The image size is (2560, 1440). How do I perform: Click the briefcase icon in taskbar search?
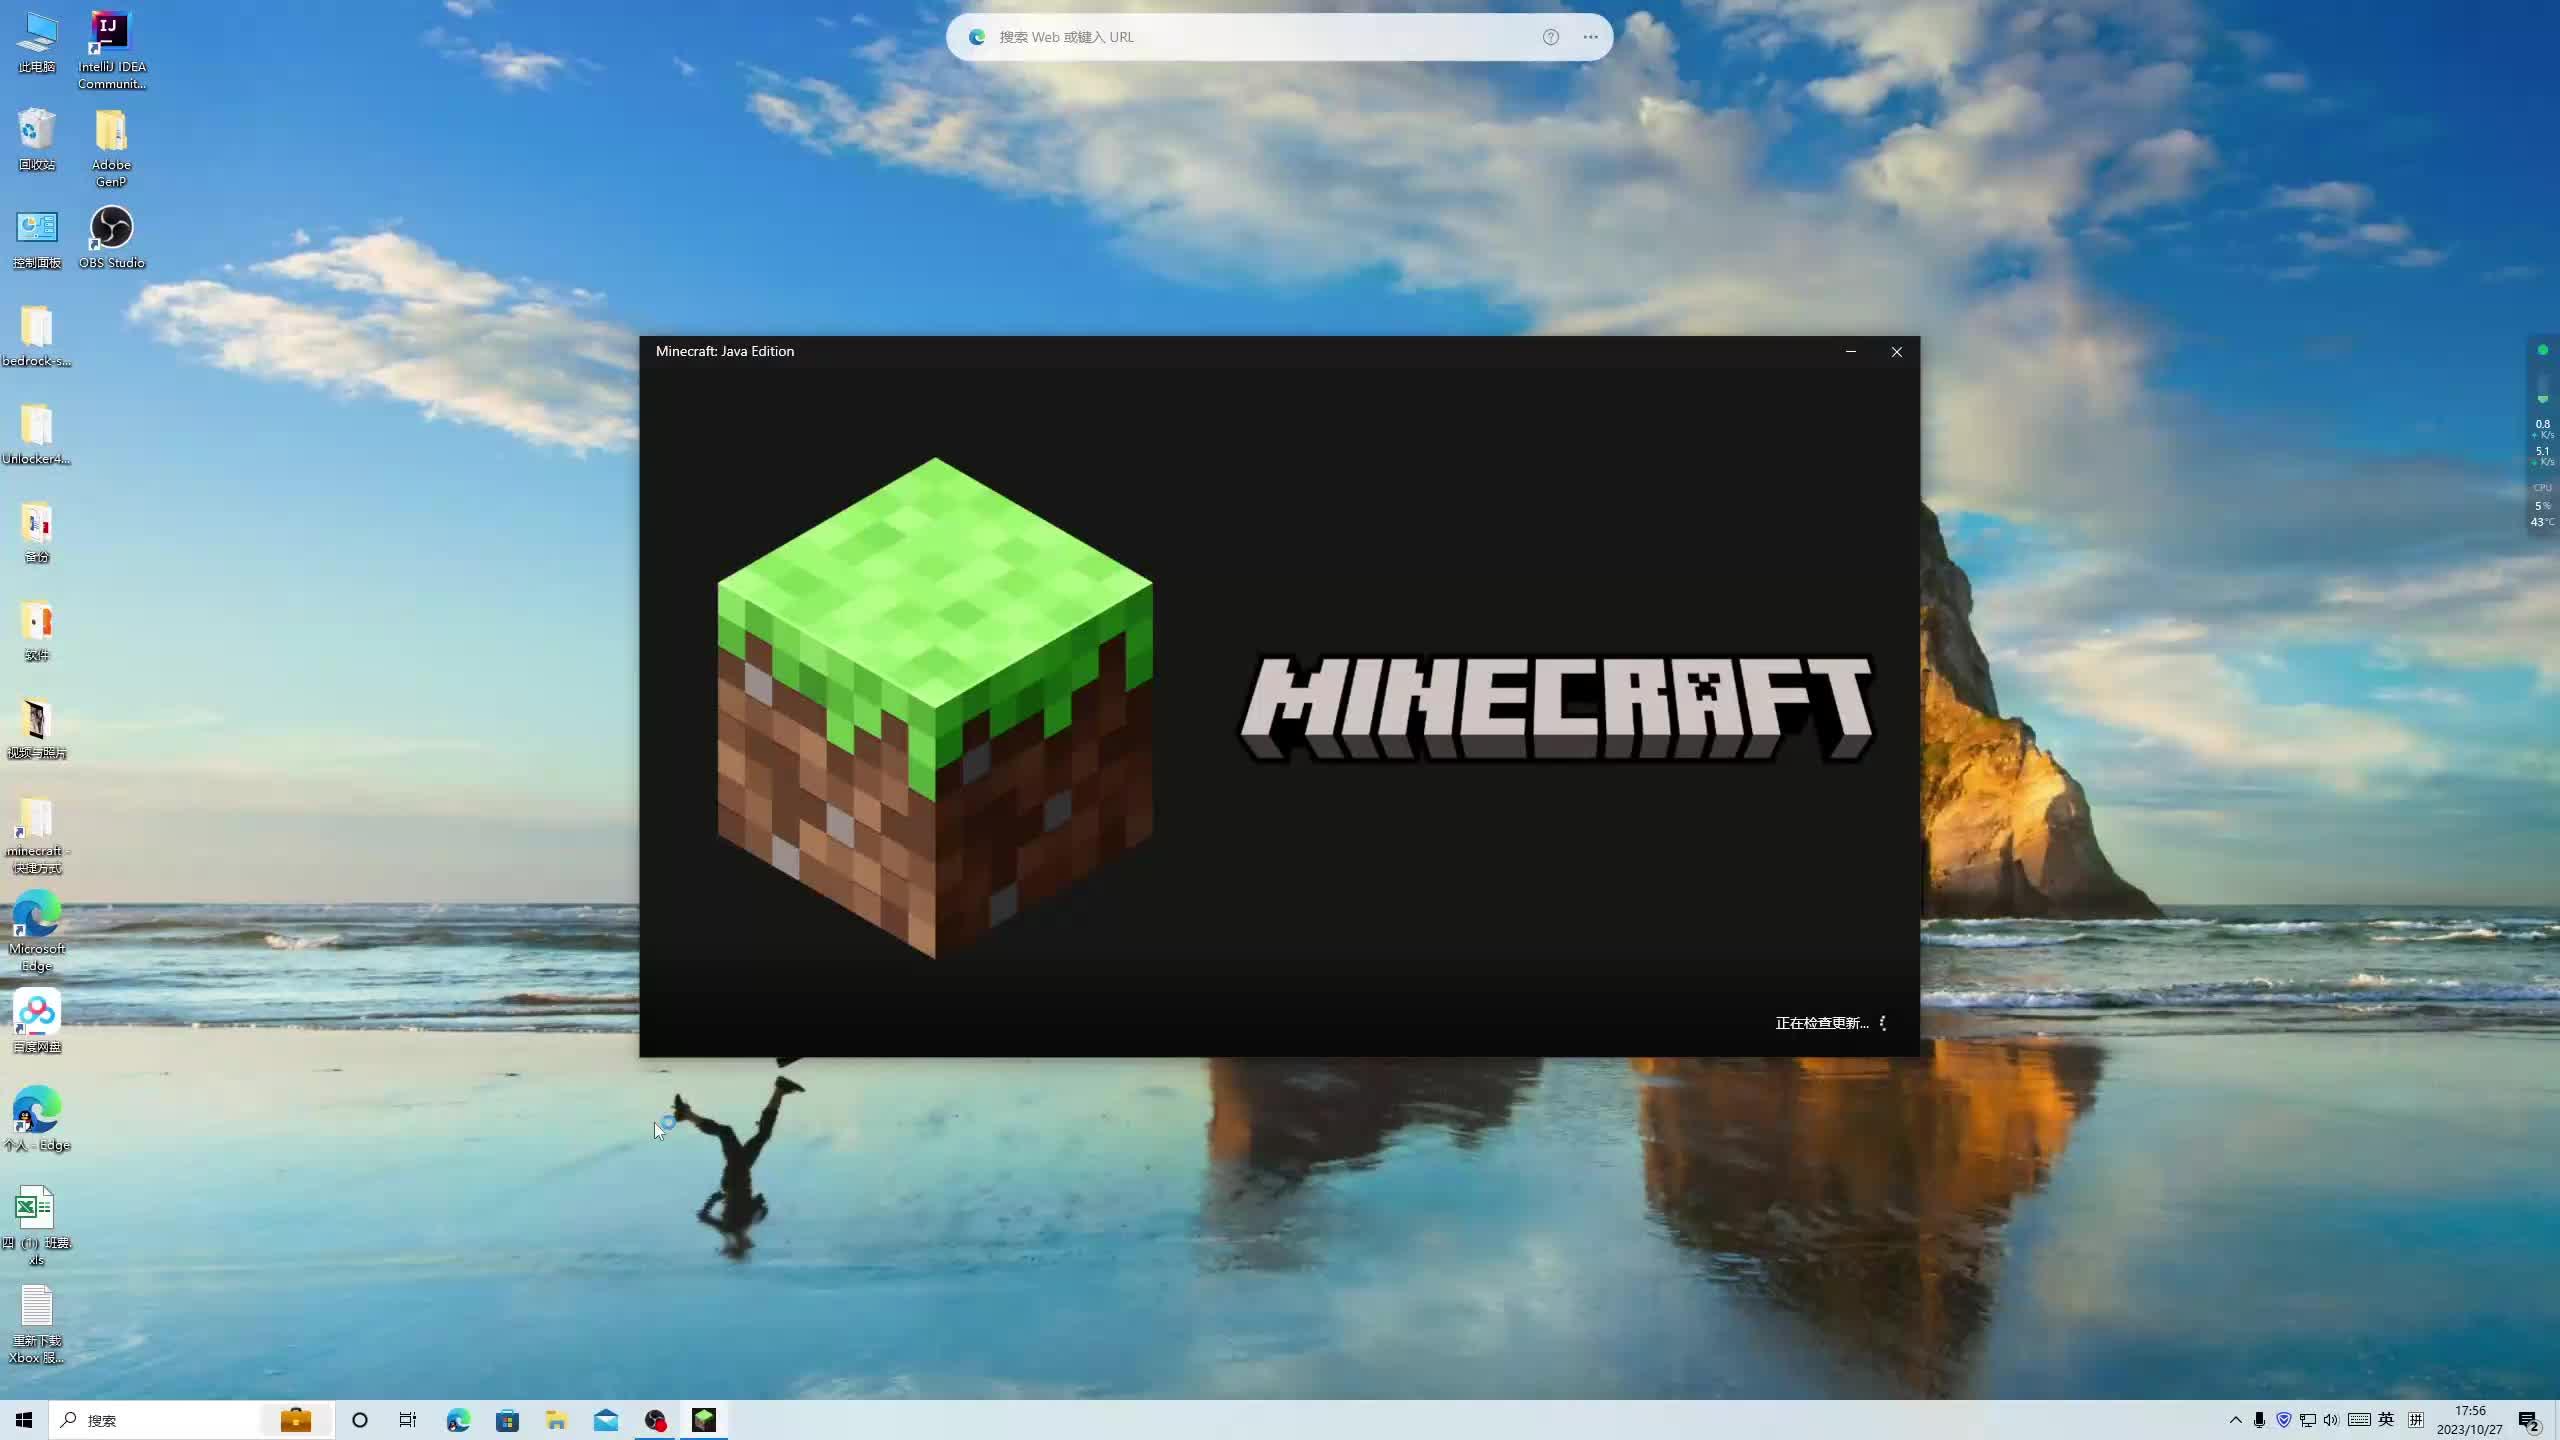[296, 1420]
